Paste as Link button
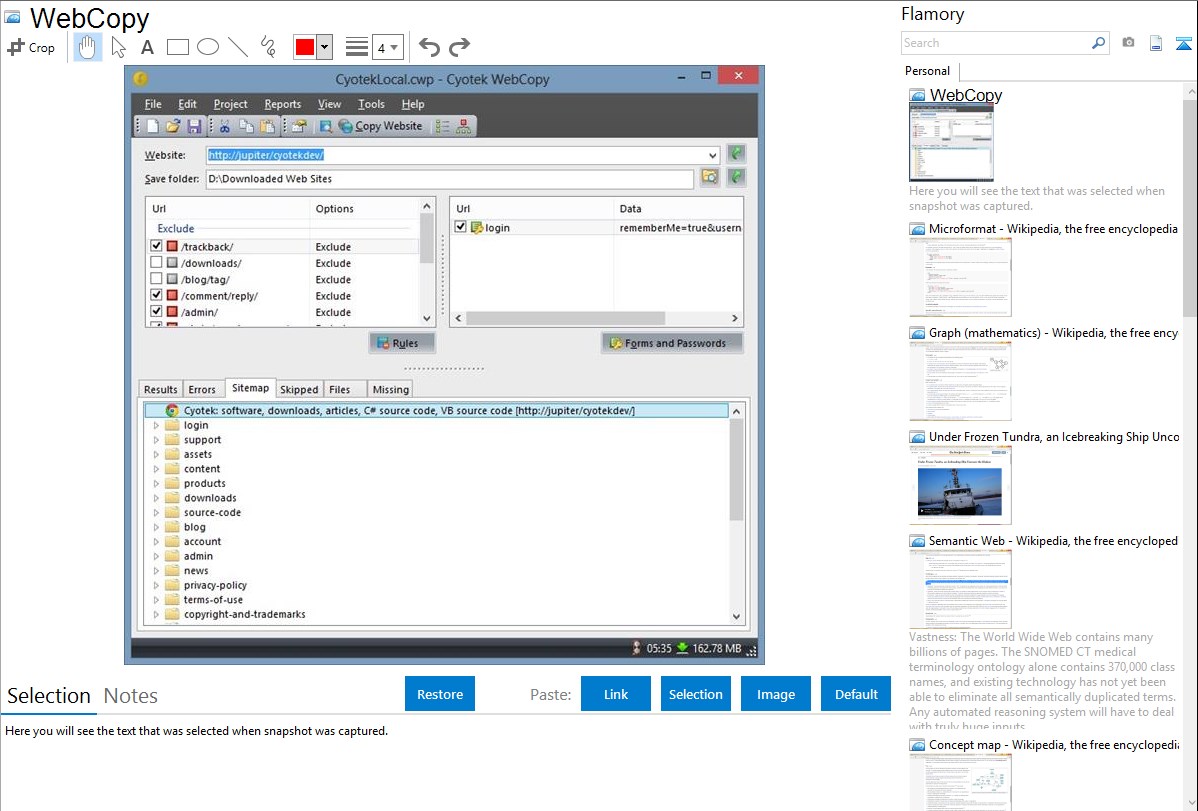This screenshot has width=1198, height=811. click(616, 694)
